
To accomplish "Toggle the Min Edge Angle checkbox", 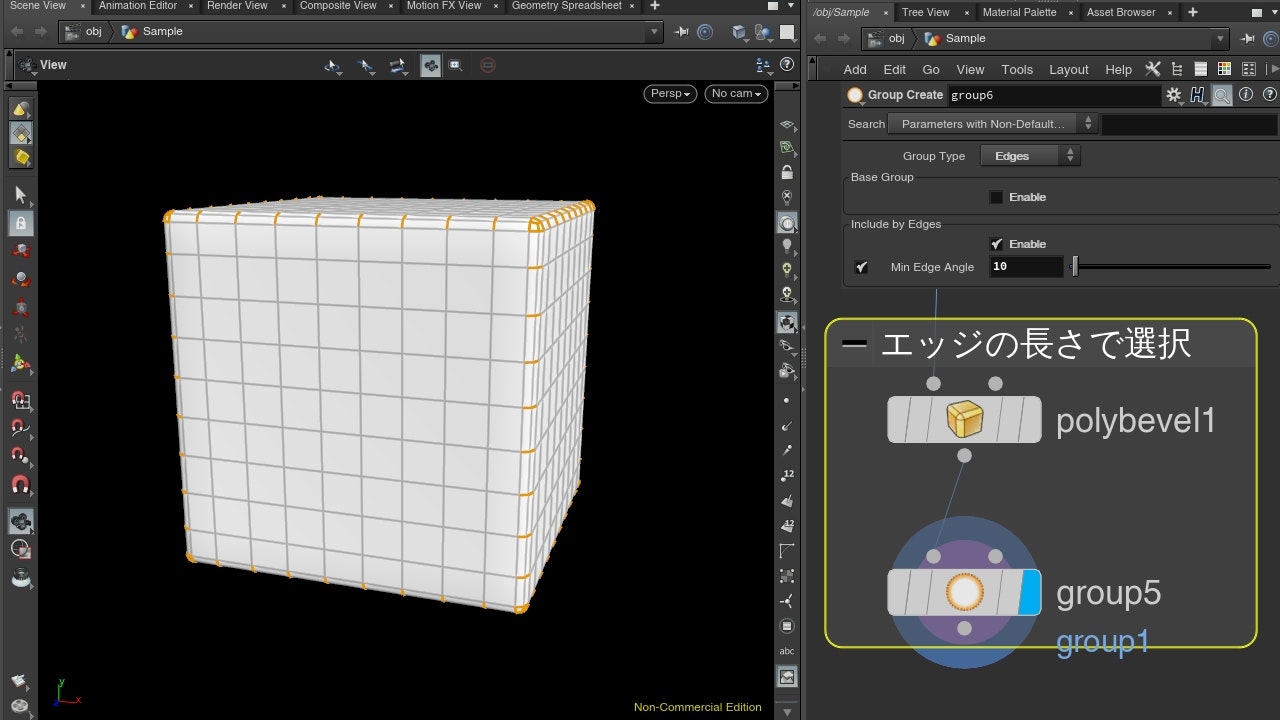I will 862,267.
